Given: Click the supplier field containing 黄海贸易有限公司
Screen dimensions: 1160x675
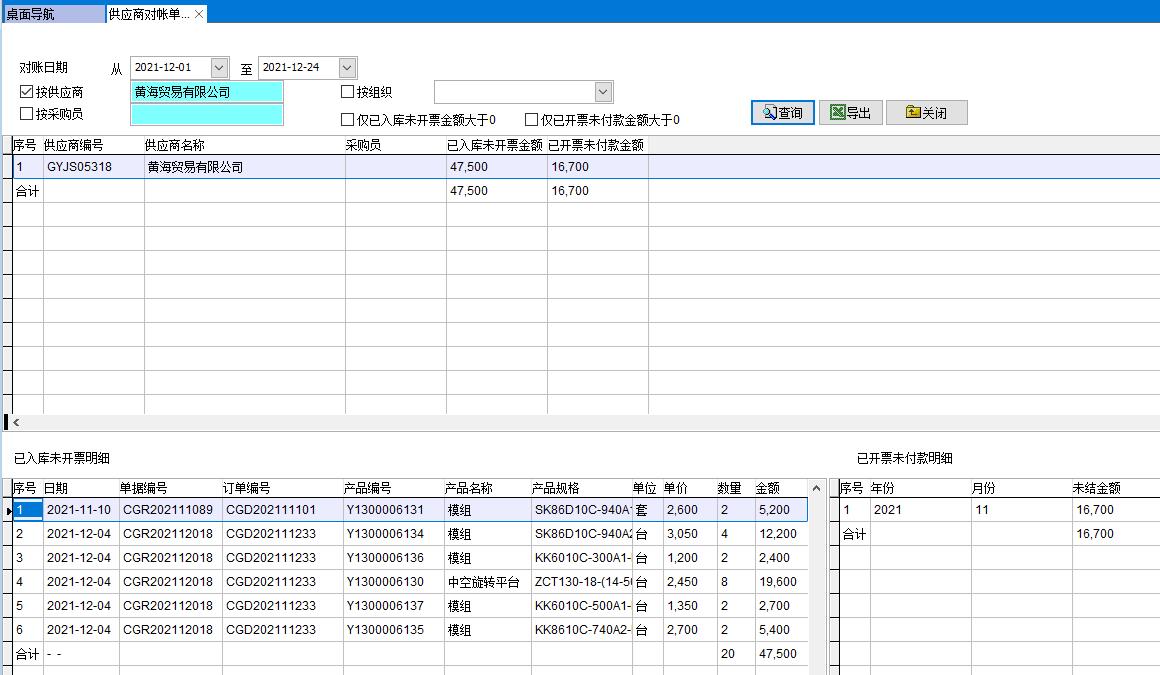Looking at the screenshot, I should [x=206, y=92].
